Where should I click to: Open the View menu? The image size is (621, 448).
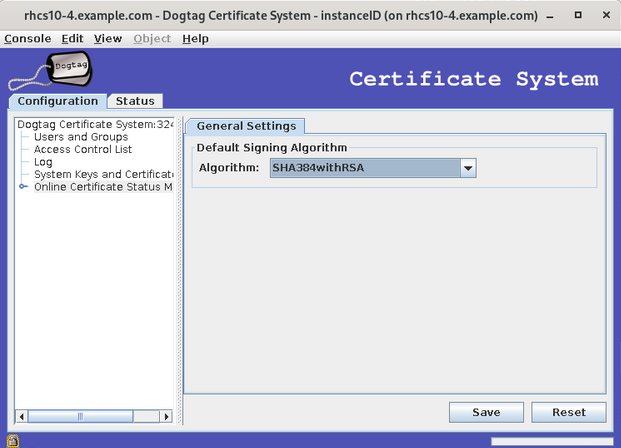tap(107, 38)
